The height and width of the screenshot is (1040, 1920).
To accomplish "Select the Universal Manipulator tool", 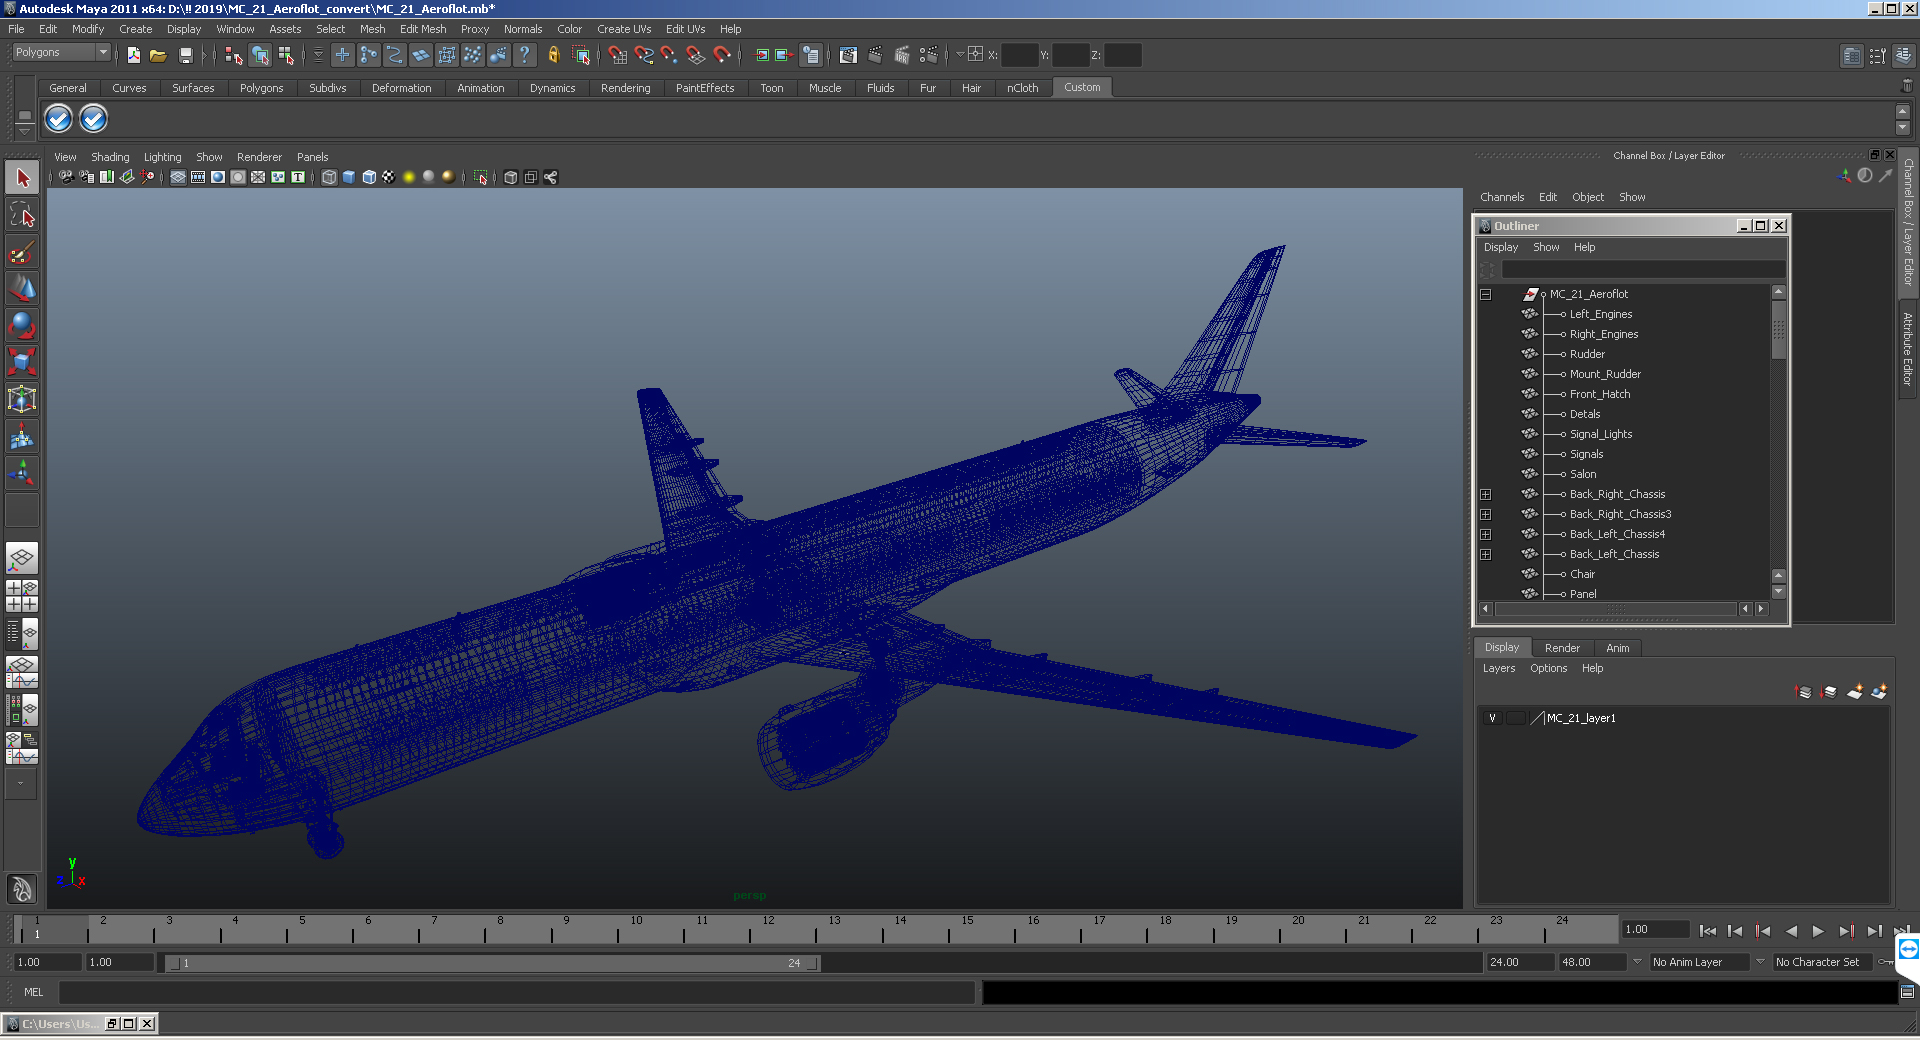I will coord(22,399).
